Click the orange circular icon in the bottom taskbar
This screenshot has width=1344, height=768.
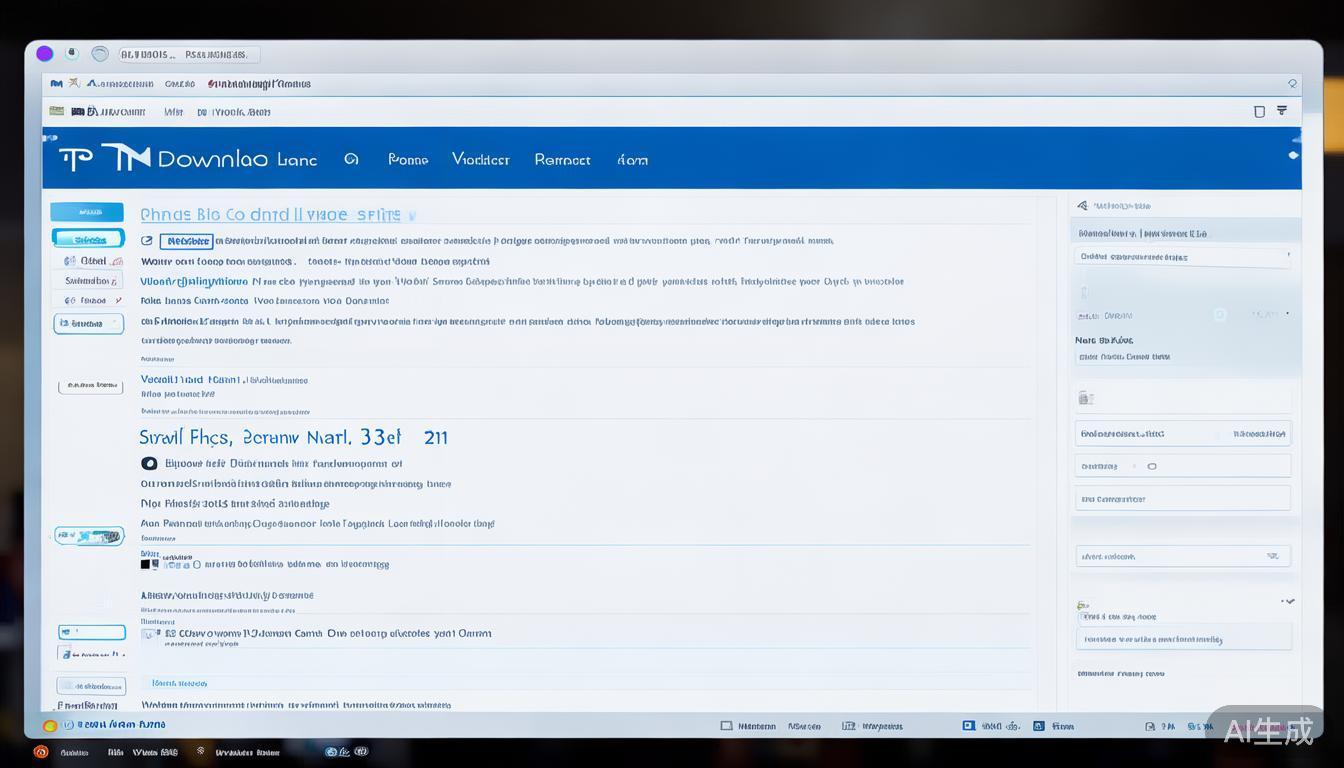pos(41,752)
